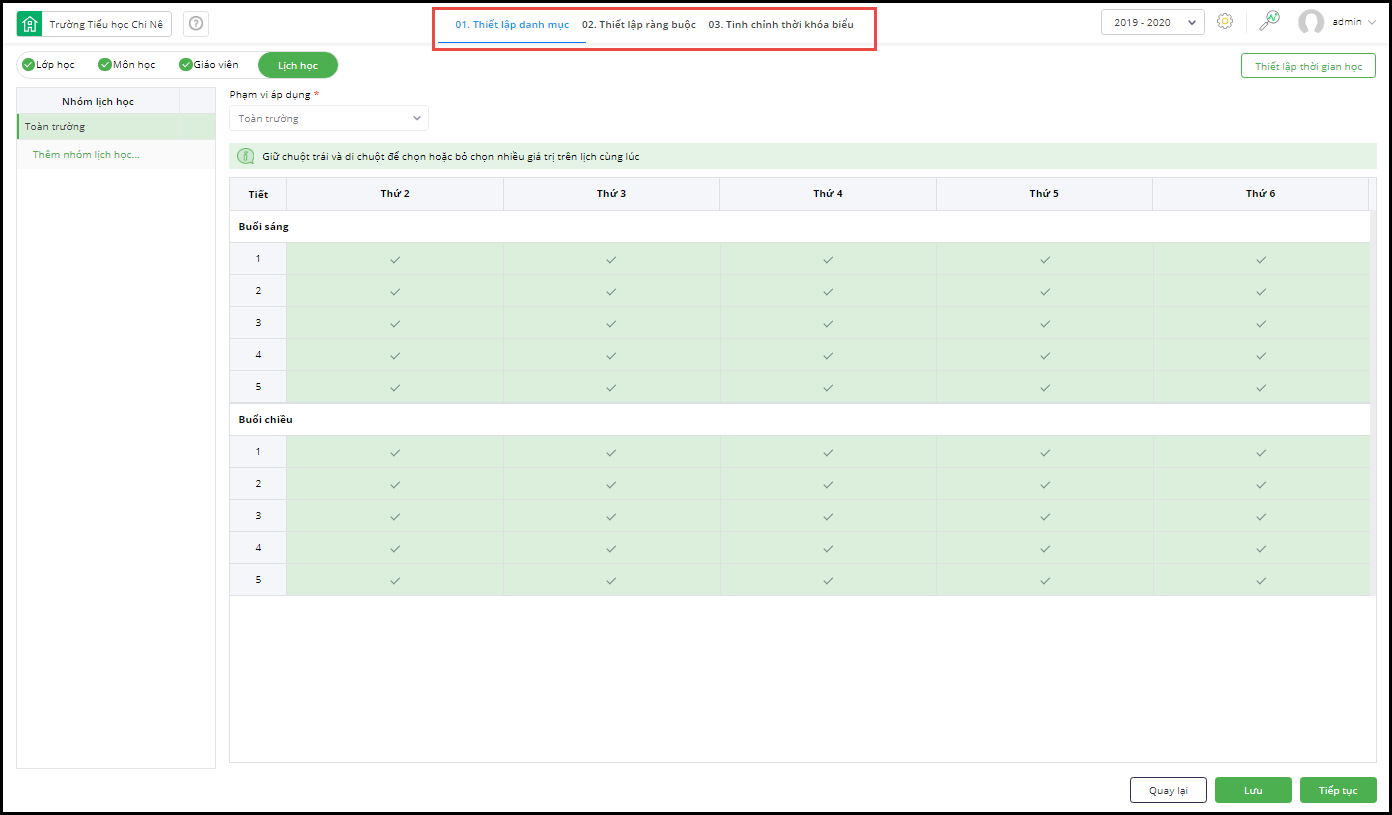Click the Trường Tiểu học Chi Nê name
1392x815 pixels.
[x=106, y=24]
